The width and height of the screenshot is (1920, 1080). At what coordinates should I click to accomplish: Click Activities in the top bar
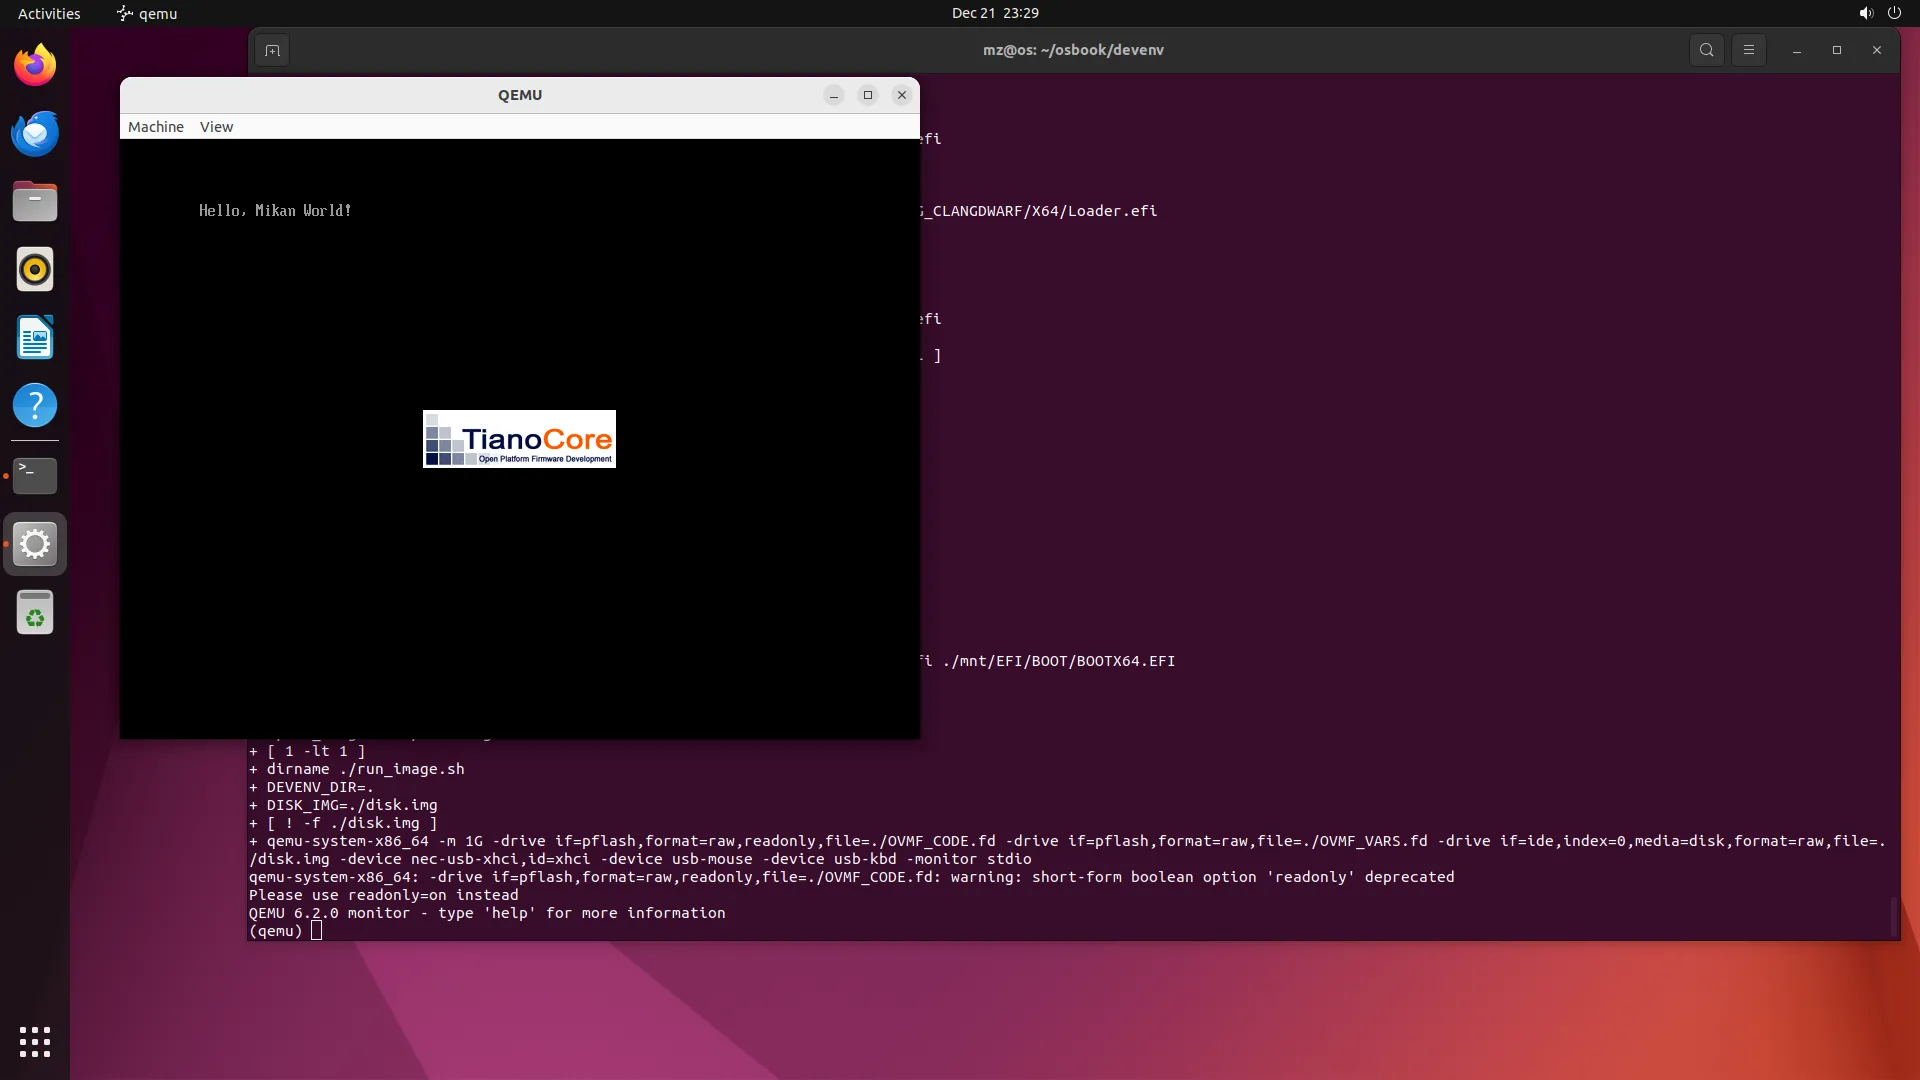49,13
